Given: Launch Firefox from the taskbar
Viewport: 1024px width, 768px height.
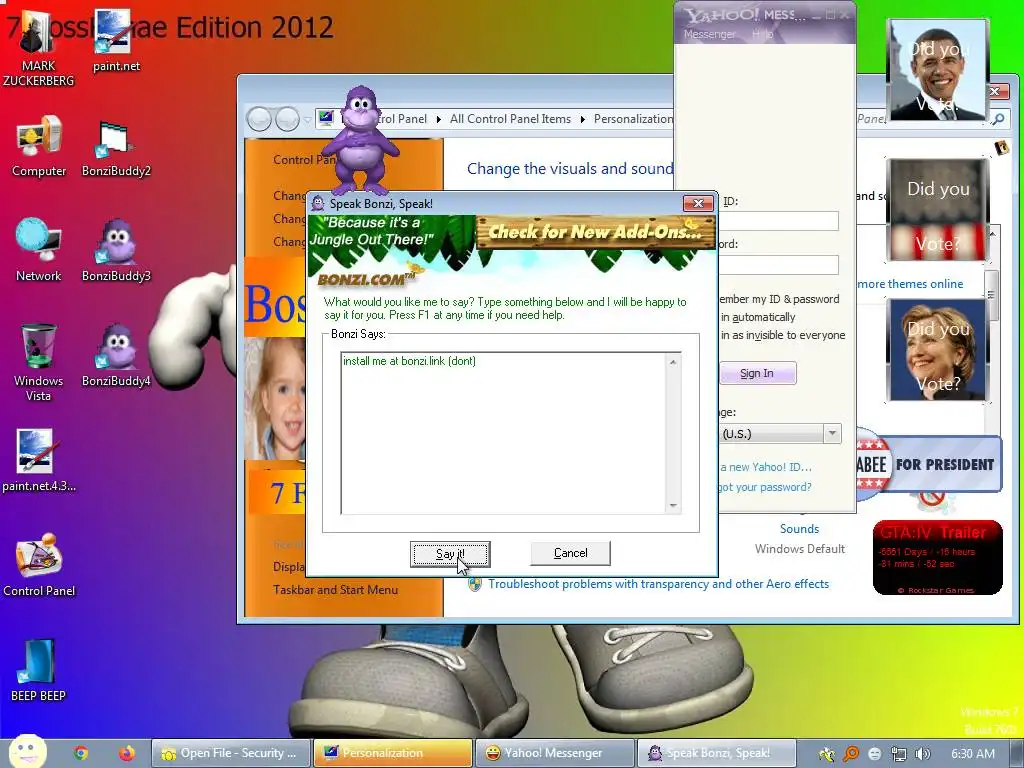Looking at the screenshot, I should (x=127, y=753).
